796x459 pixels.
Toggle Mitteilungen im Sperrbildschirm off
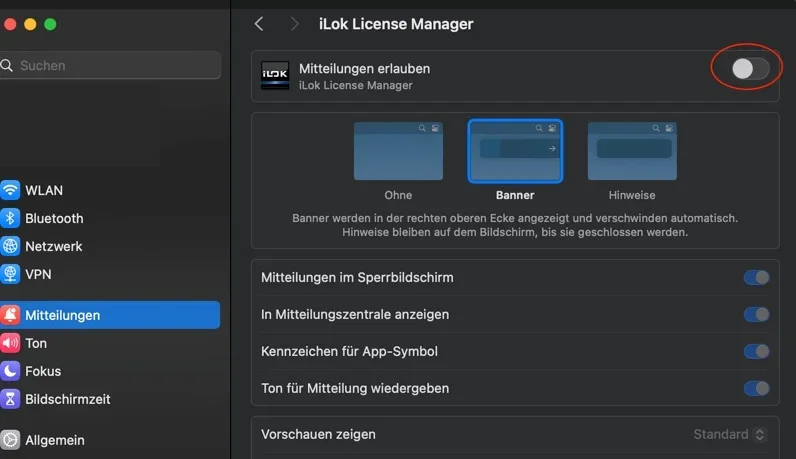tap(756, 277)
